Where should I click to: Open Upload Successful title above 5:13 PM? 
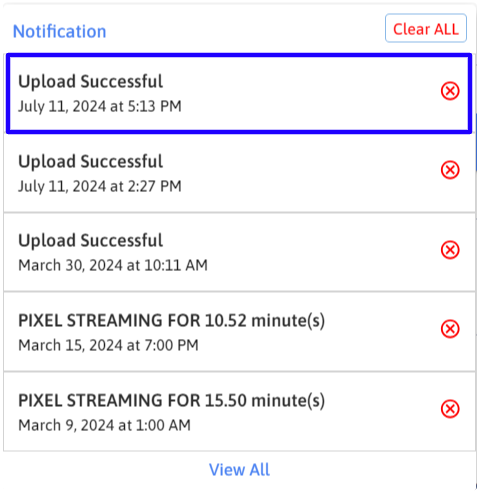tap(90, 82)
